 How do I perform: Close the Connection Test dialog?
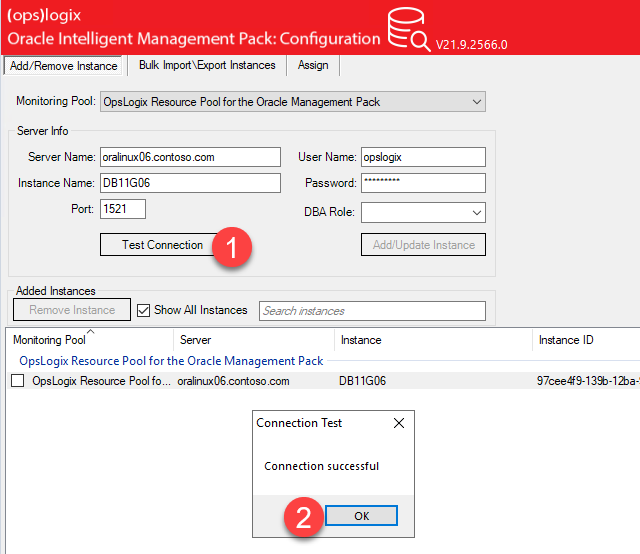(399, 423)
